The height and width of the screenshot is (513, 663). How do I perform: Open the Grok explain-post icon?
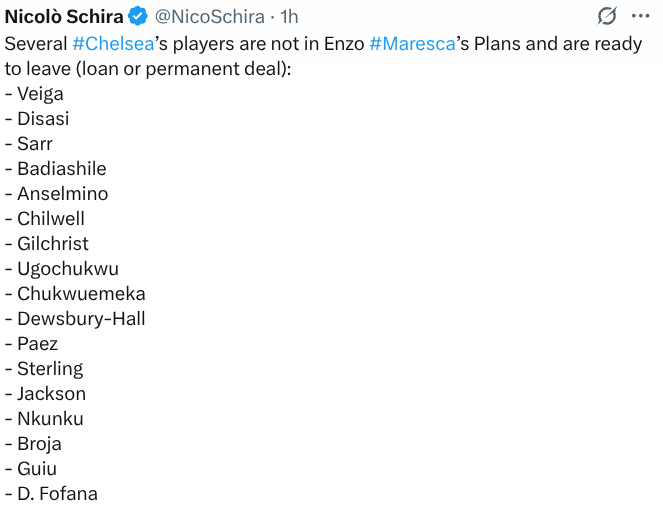point(606,16)
